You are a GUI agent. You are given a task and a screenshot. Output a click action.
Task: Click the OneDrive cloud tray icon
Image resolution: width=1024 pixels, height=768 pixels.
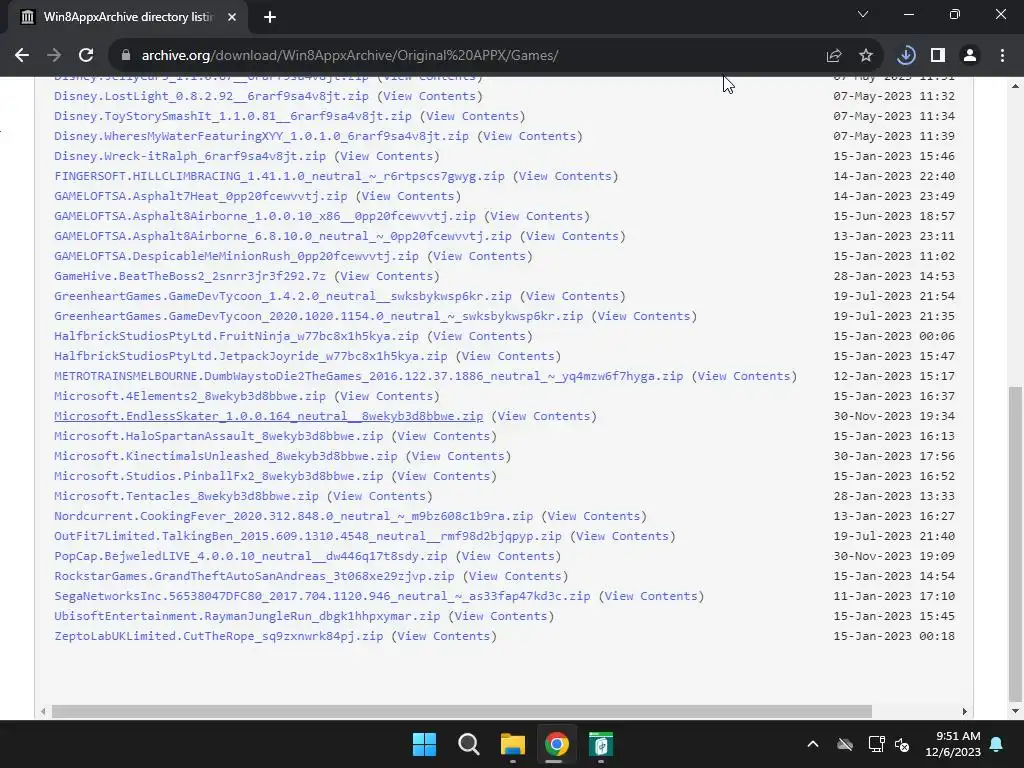(845, 744)
